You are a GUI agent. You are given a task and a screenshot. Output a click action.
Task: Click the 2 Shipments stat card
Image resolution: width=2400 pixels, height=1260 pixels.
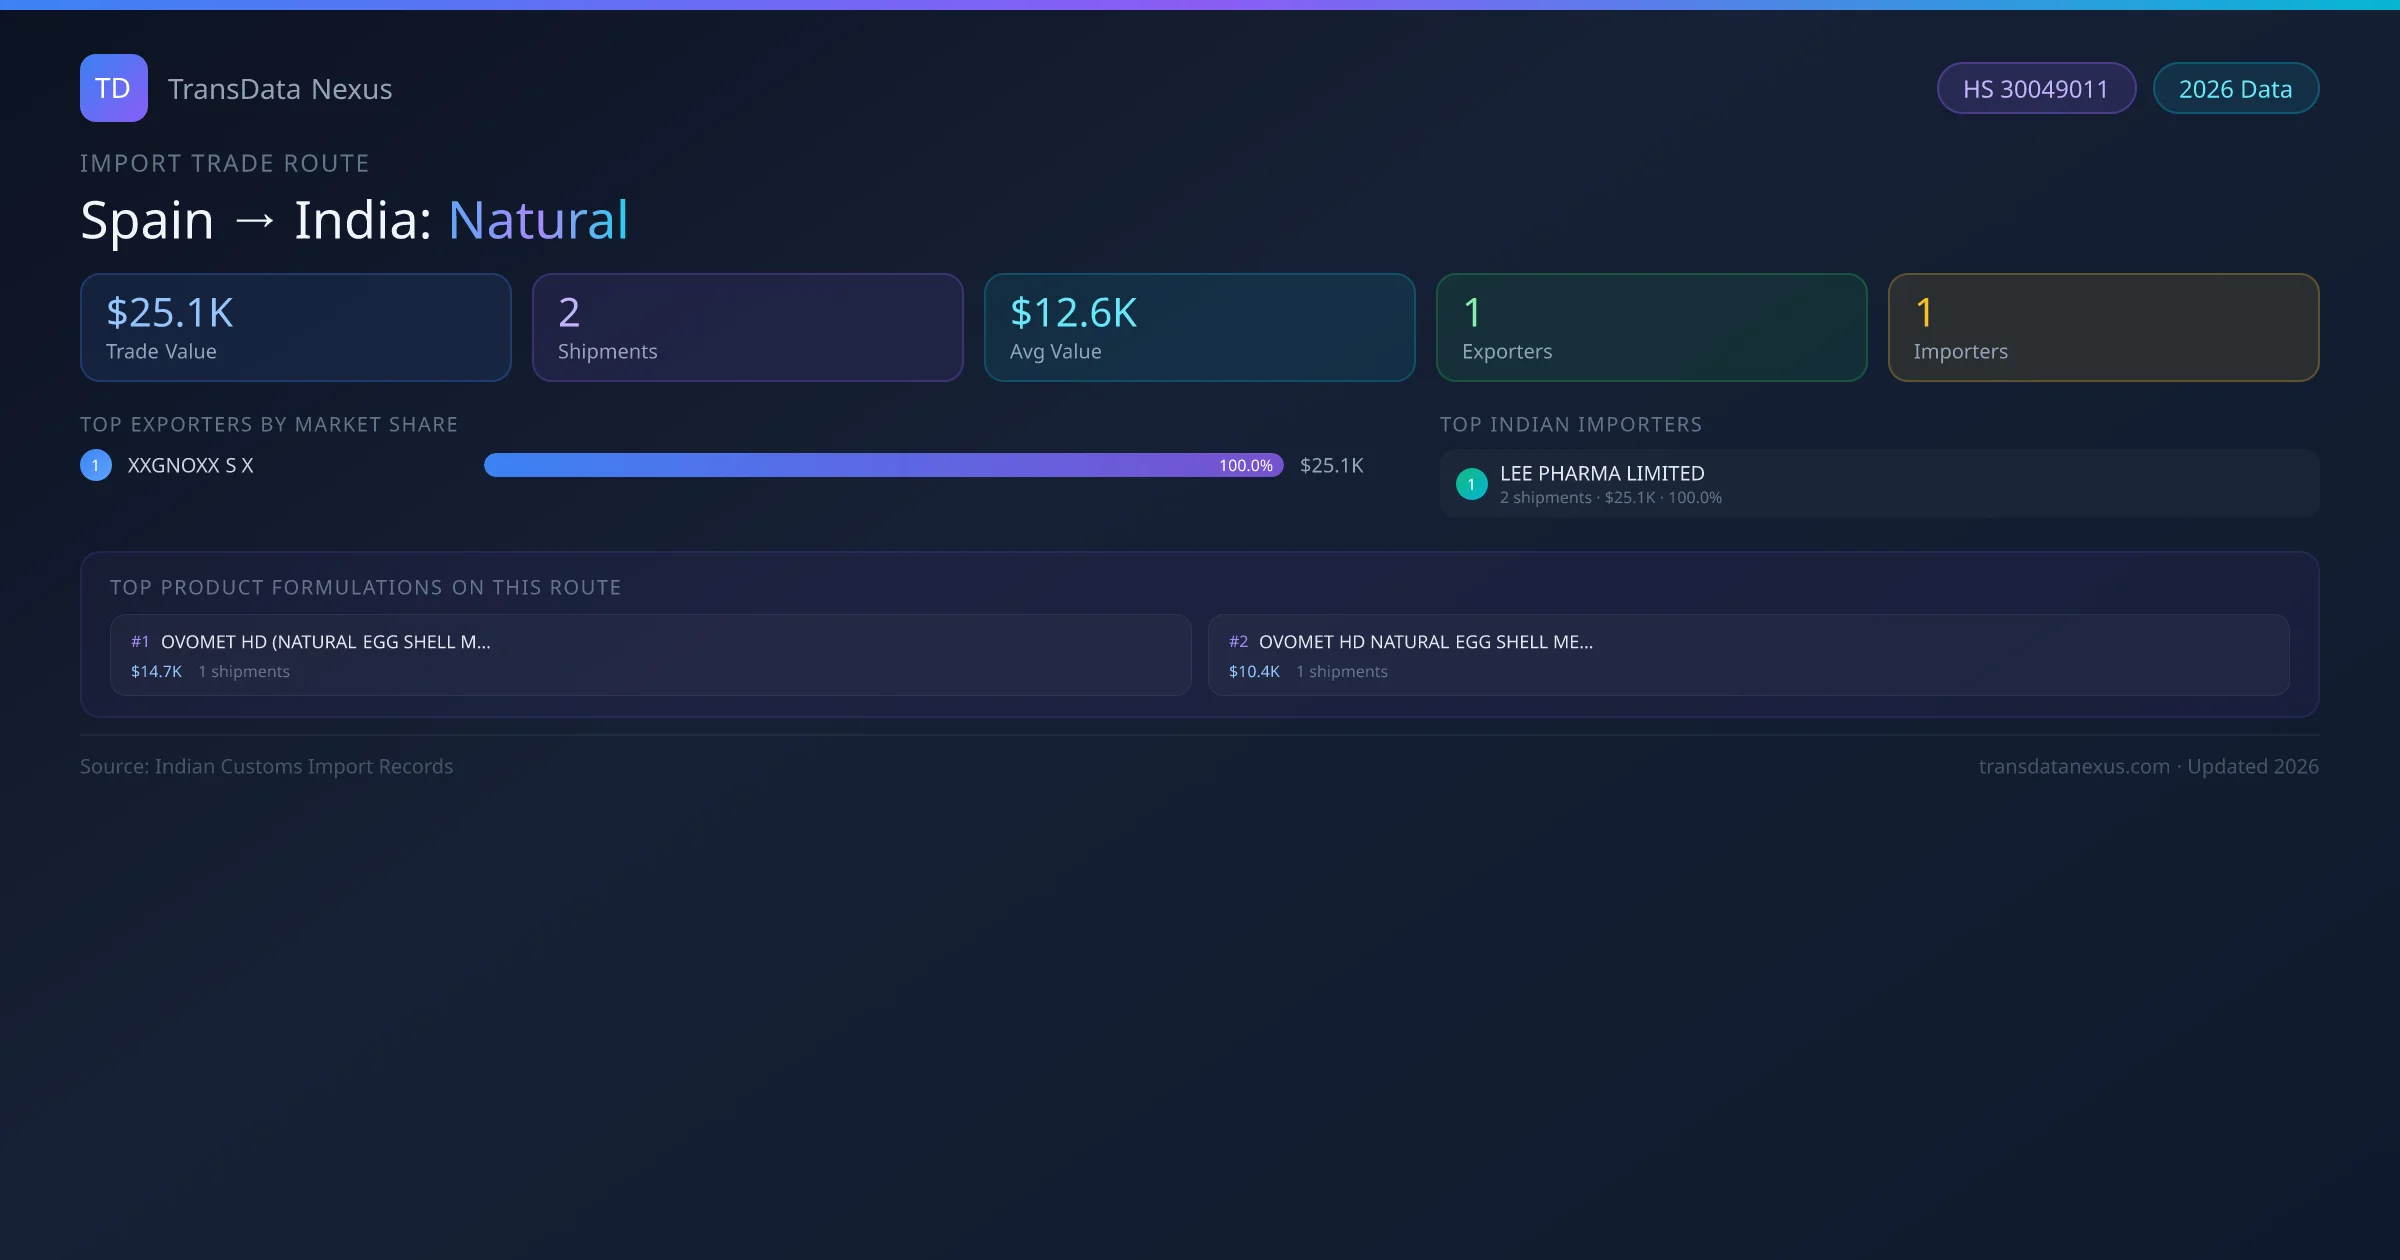tap(747, 328)
